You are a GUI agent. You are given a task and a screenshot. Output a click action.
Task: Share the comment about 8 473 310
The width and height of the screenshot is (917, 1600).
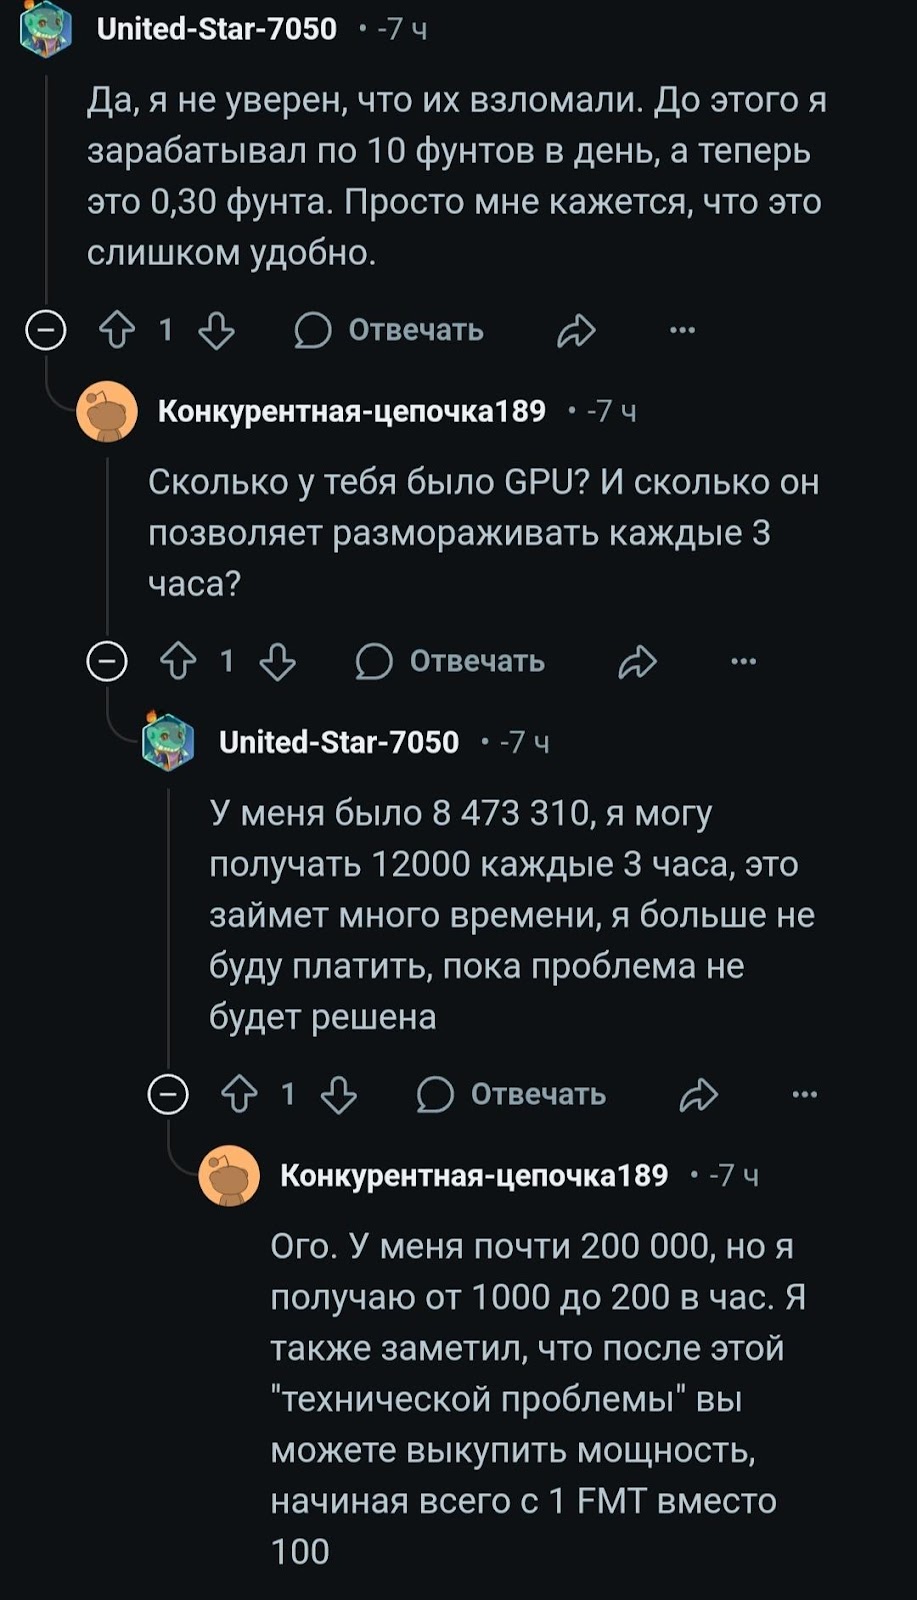click(x=698, y=1094)
